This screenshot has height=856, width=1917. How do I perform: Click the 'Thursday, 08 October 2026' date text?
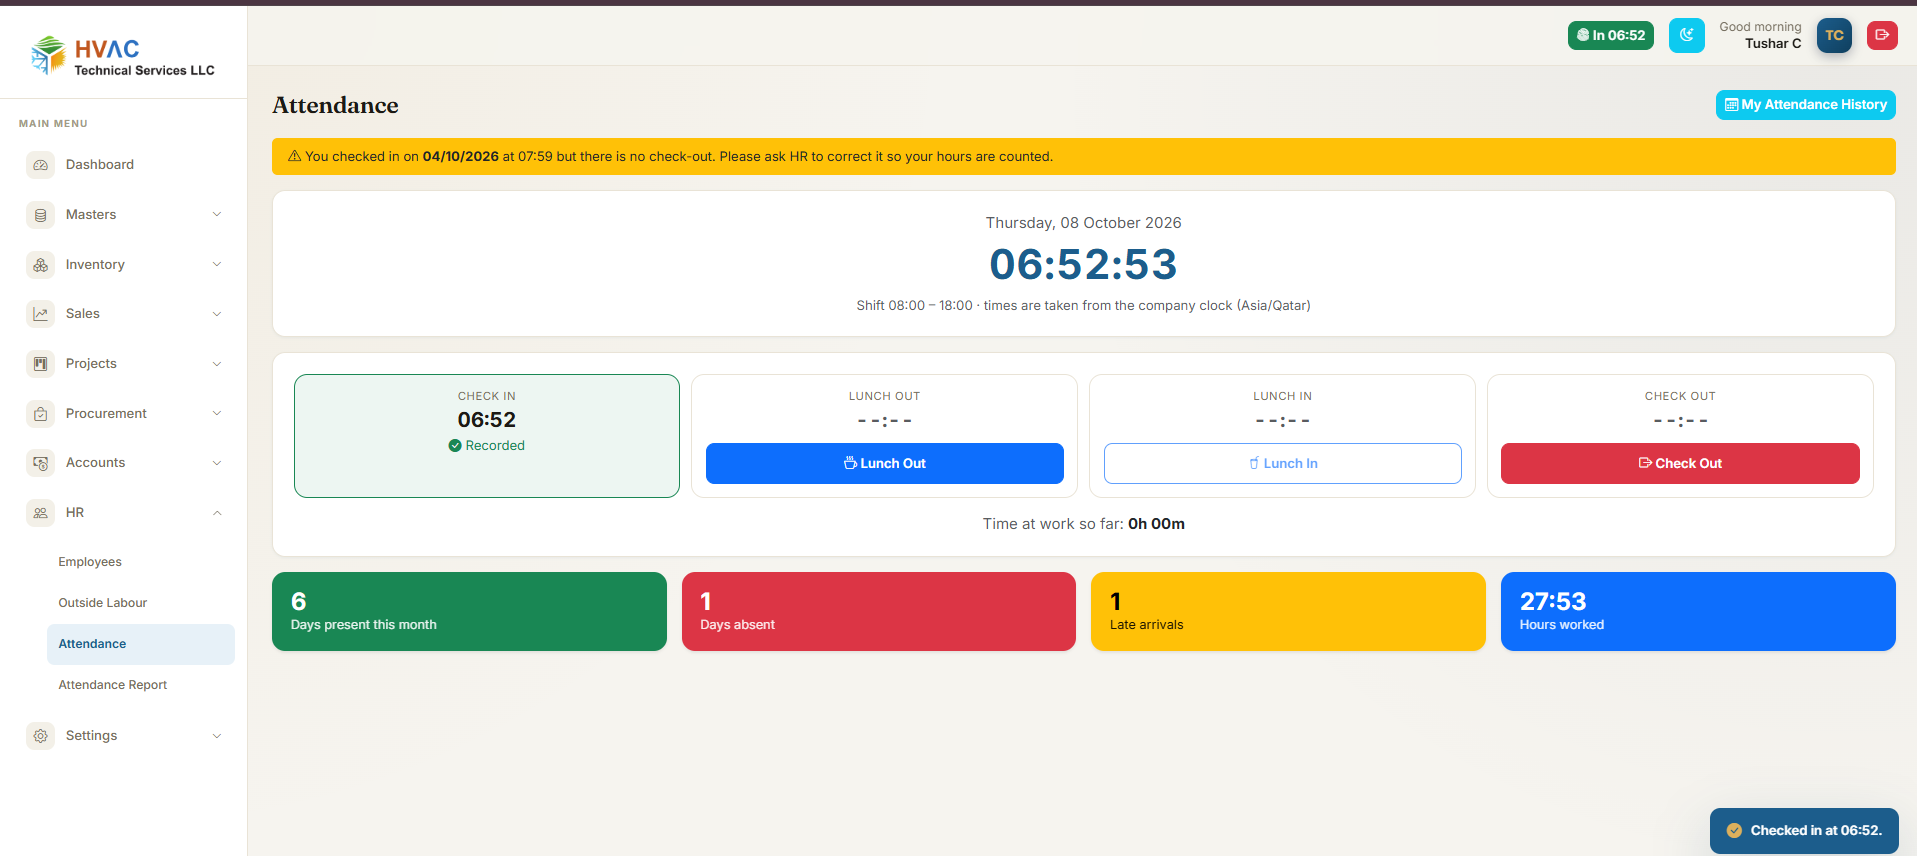click(1084, 223)
